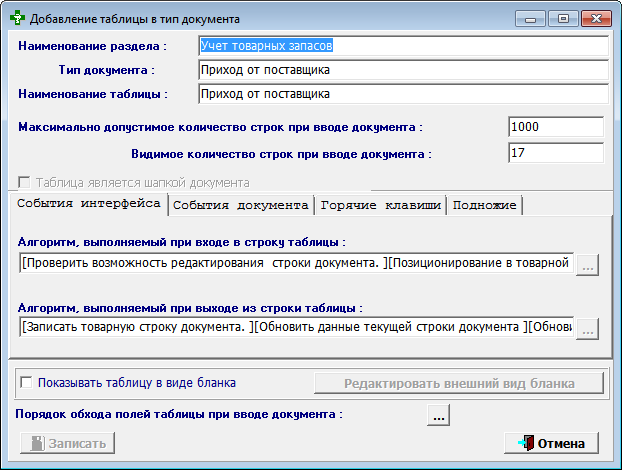
Task: Open the 'События документа' tab
Action: (x=241, y=205)
